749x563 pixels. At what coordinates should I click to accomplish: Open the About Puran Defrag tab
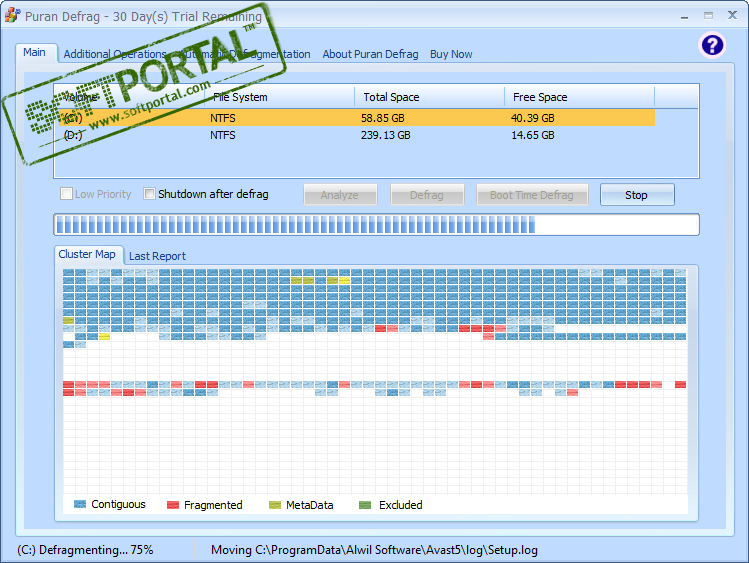tap(370, 54)
